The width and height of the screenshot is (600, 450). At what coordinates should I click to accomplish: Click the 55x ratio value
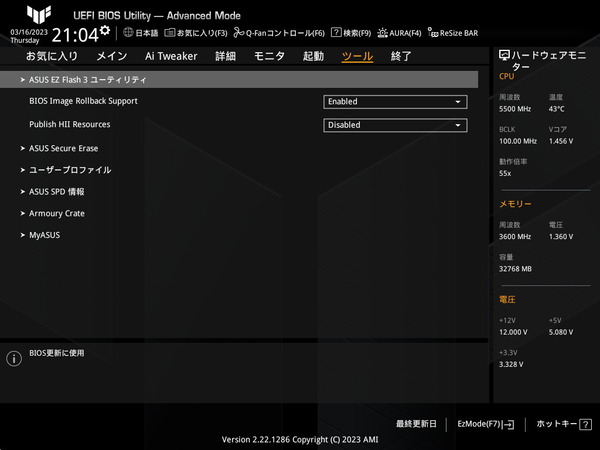(505, 173)
